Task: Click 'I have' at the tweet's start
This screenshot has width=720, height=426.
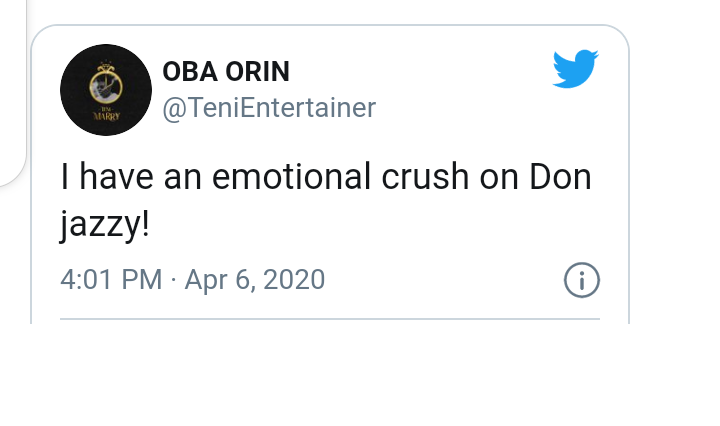Action: click(107, 177)
